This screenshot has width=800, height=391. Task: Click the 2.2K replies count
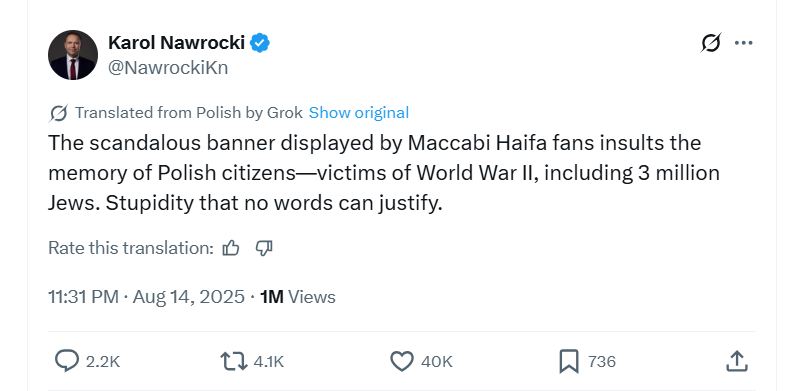tap(103, 362)
